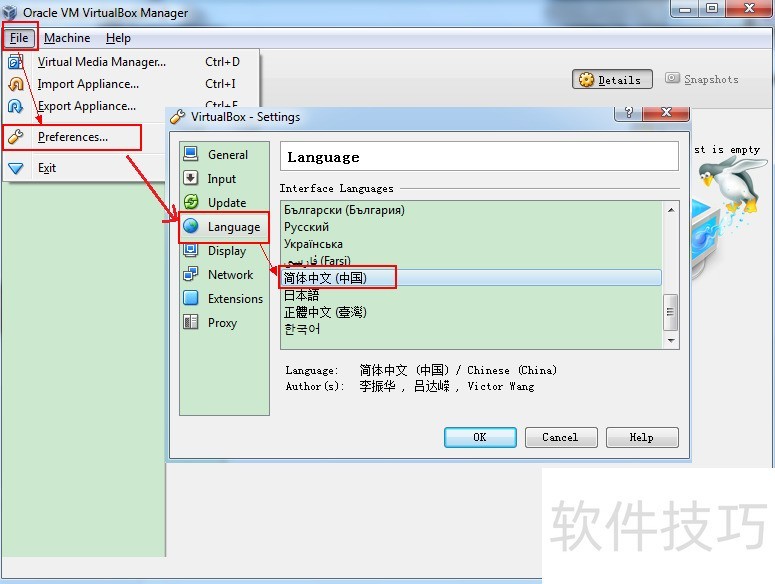Click the Input download-arrow icon

tap(191, 178)
